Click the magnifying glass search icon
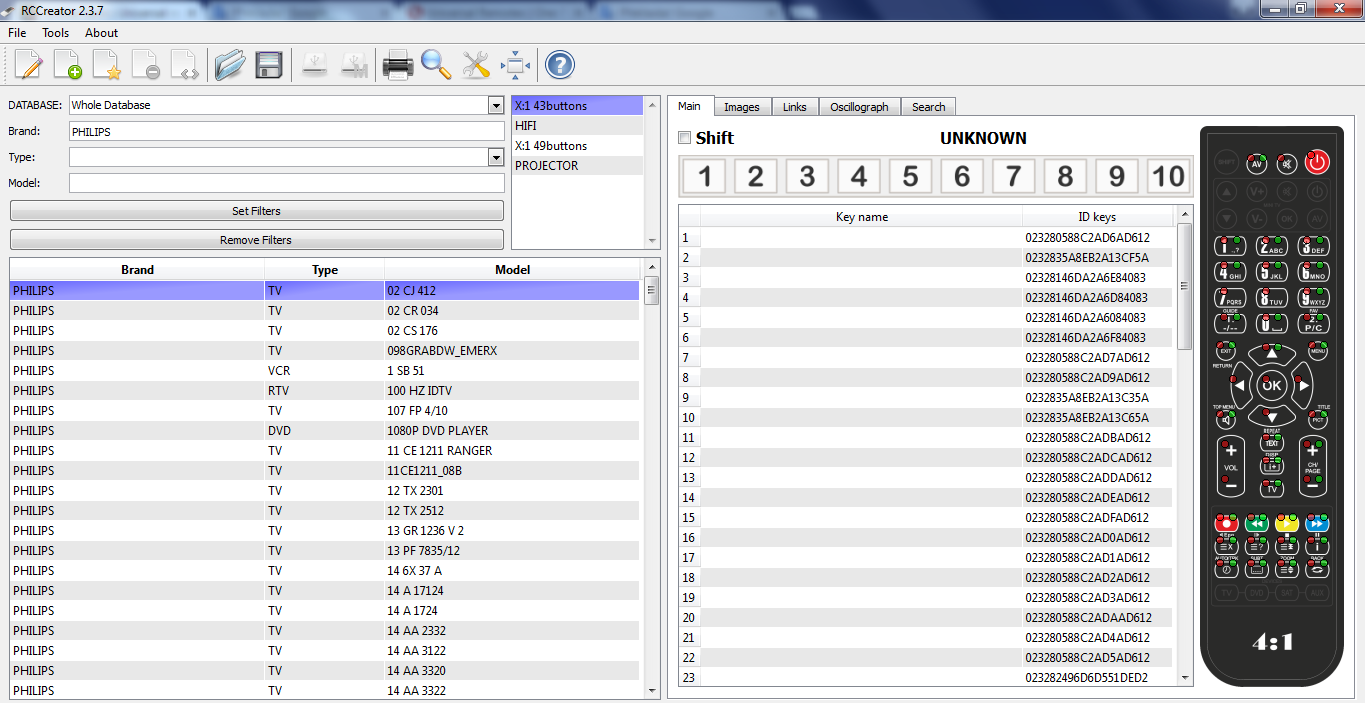The width and height of the screenshot is (1365, 703). click(436, 66)
